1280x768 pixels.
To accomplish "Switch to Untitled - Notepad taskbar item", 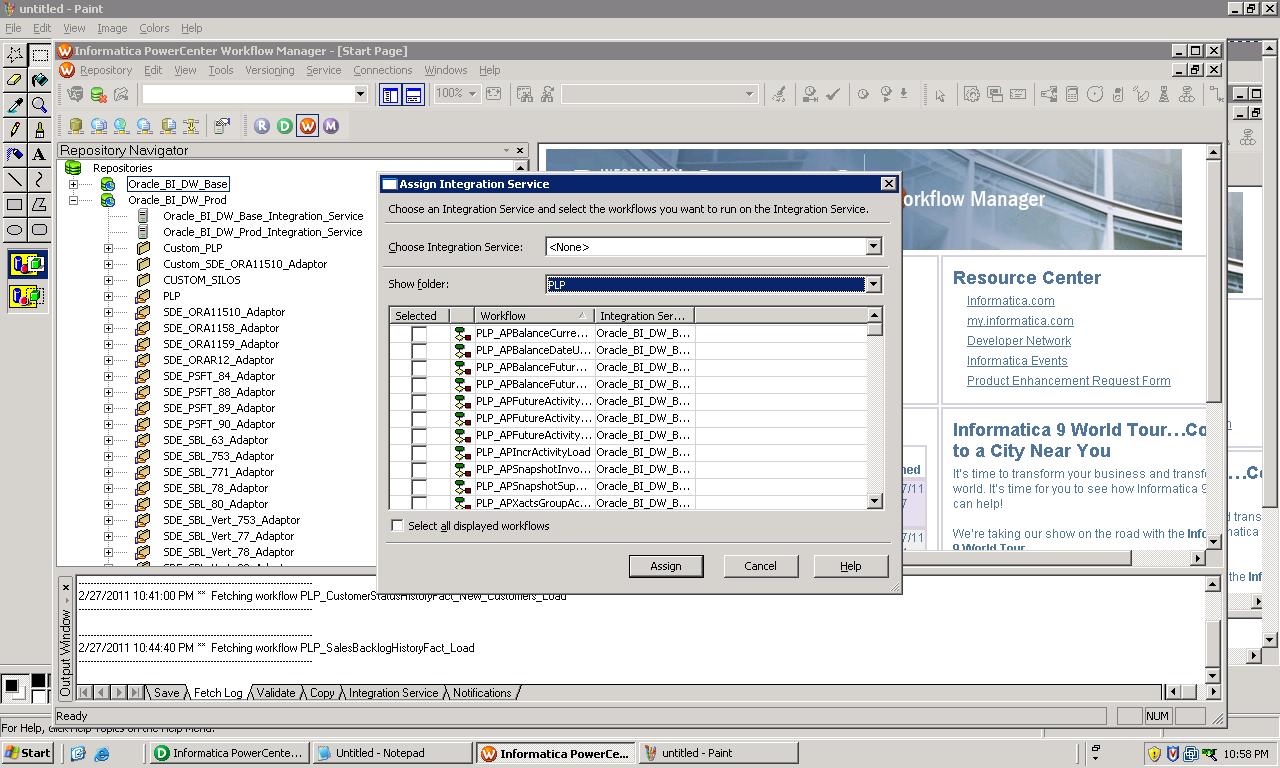I will coord(392,753).
